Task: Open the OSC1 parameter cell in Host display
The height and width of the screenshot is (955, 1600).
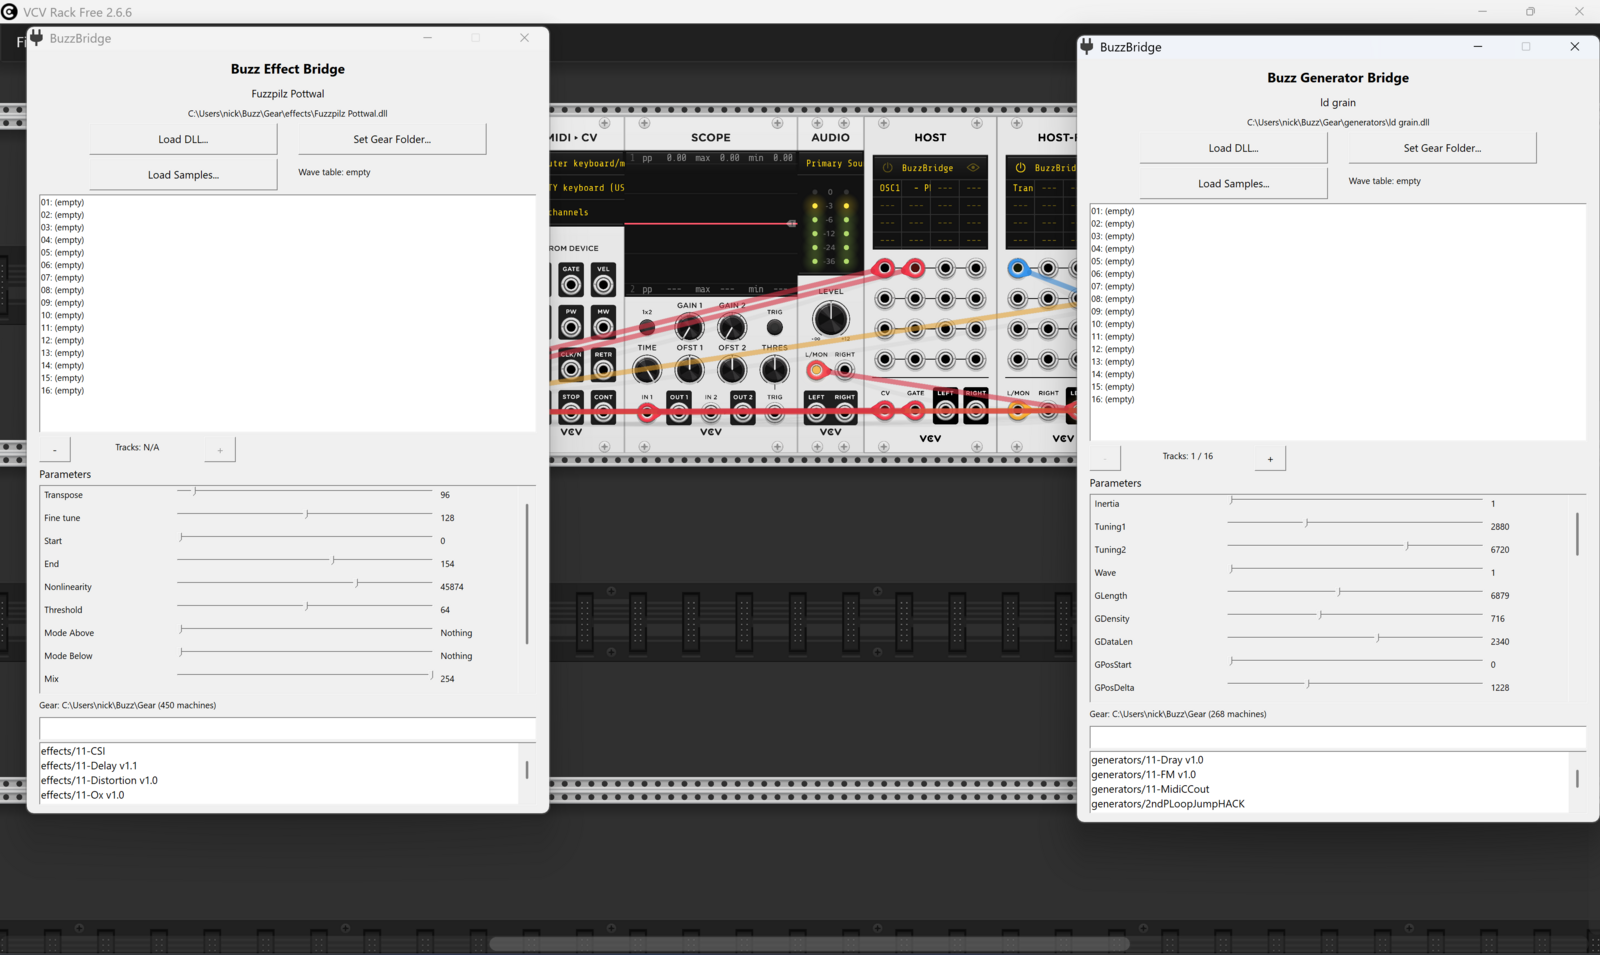Action: coord(889,188)
